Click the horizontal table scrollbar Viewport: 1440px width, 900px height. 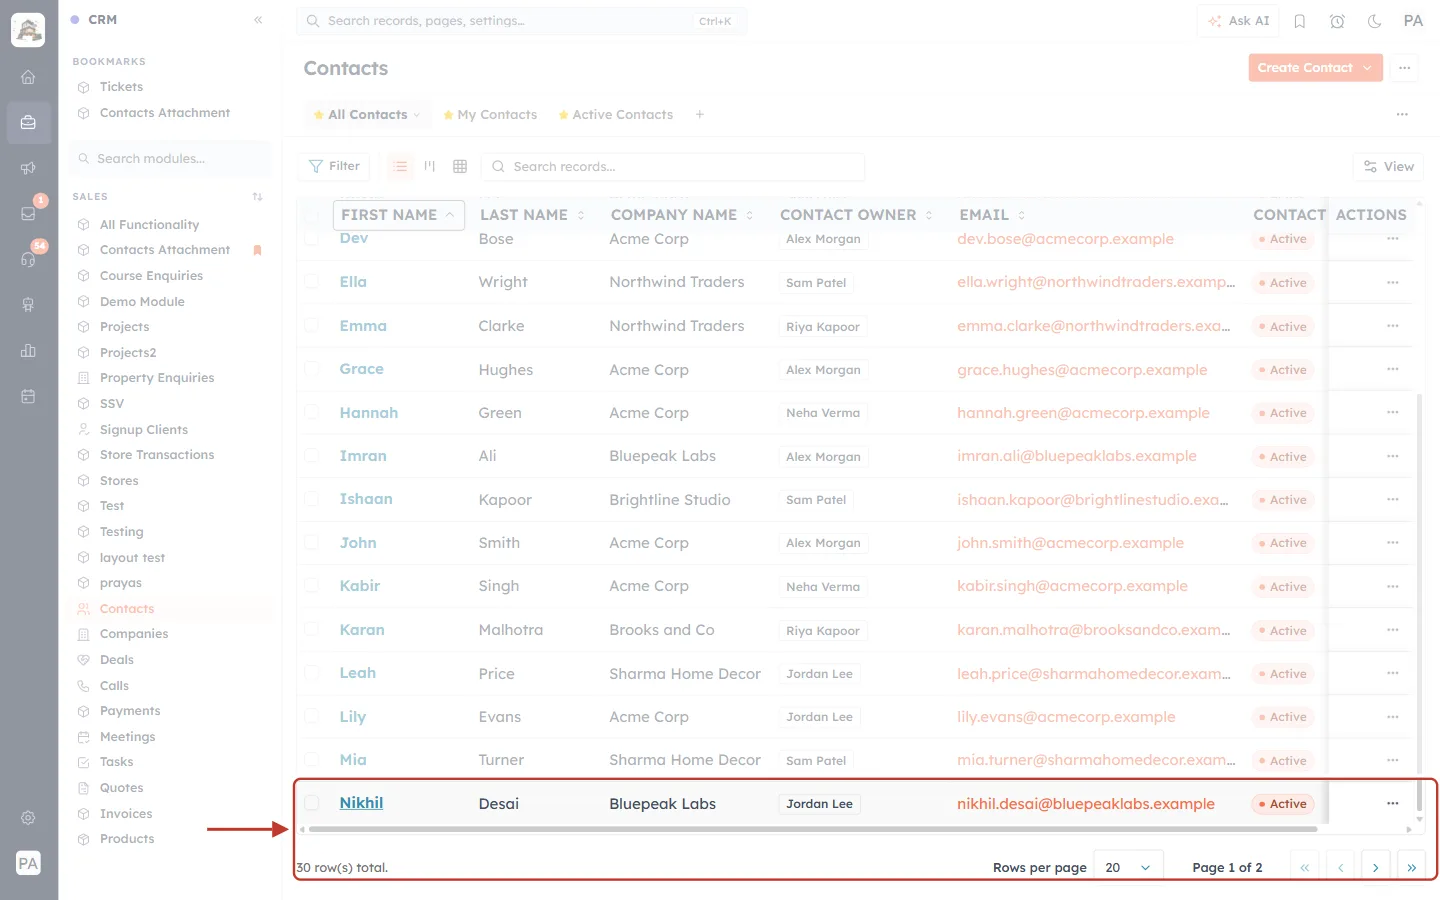click(813, 829)
